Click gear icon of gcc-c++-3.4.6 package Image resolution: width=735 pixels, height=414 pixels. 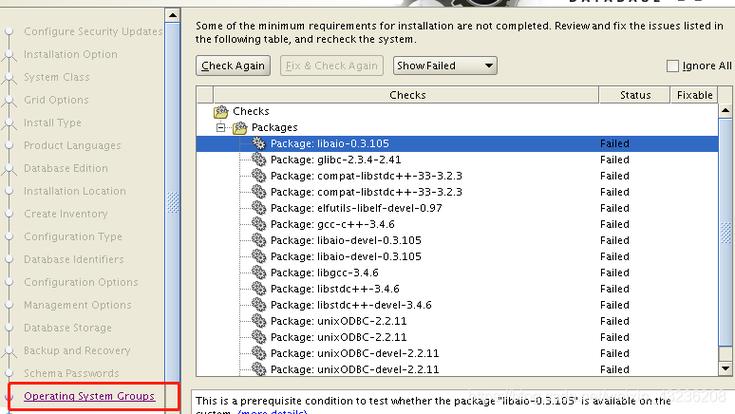coord(259,224)
